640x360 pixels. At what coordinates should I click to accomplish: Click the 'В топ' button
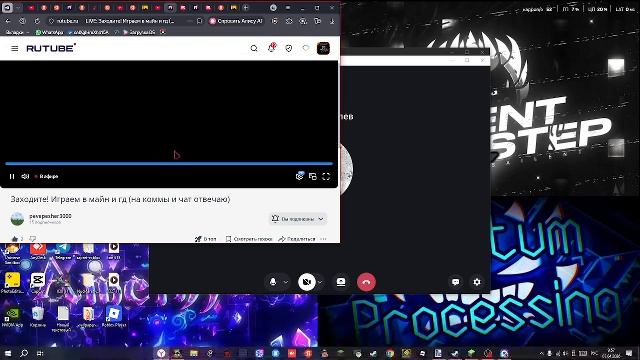tap(205, 239)
